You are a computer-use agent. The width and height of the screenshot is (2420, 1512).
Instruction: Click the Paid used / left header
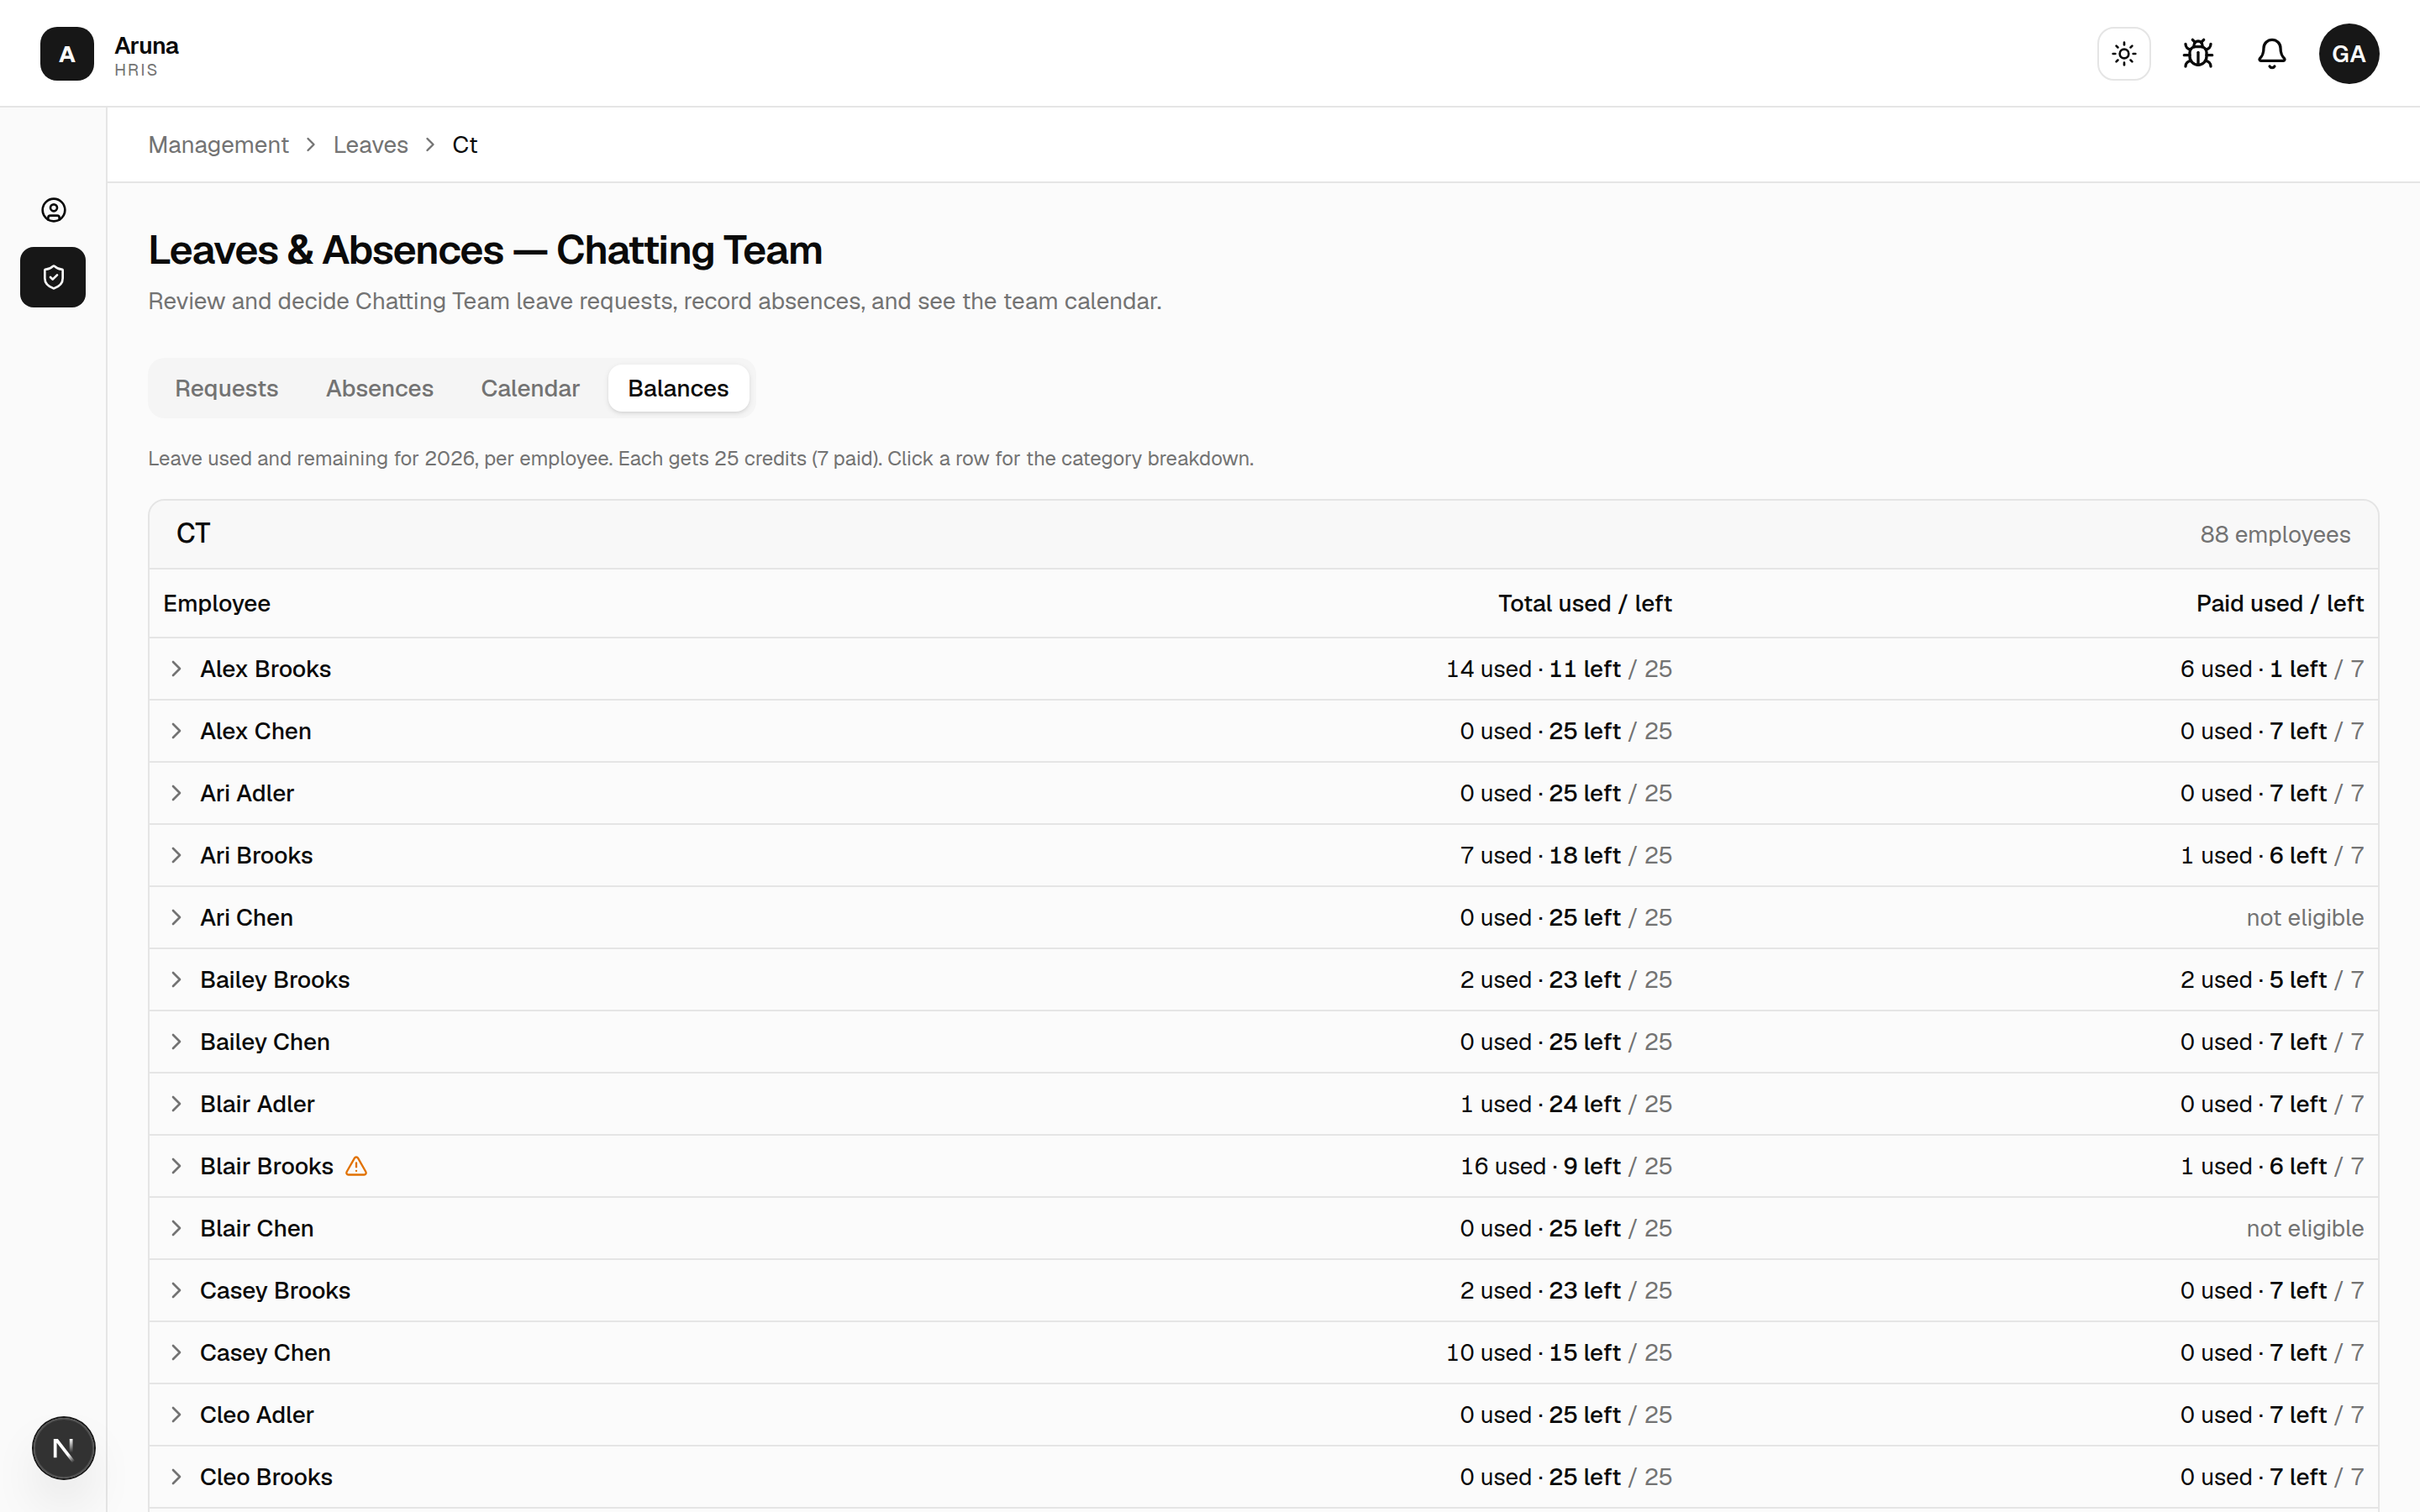coord(2280,603)
